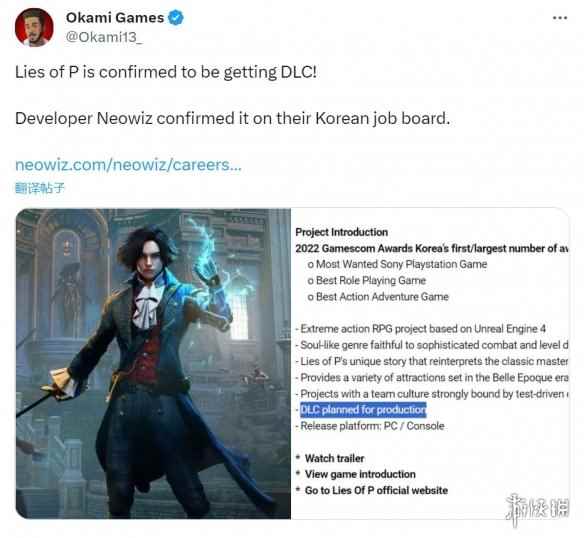Image resolution: width=584 pixels, height=538 pixels.
Task: Open the @Okami13_ handle
Action: (x=104, y=37)
